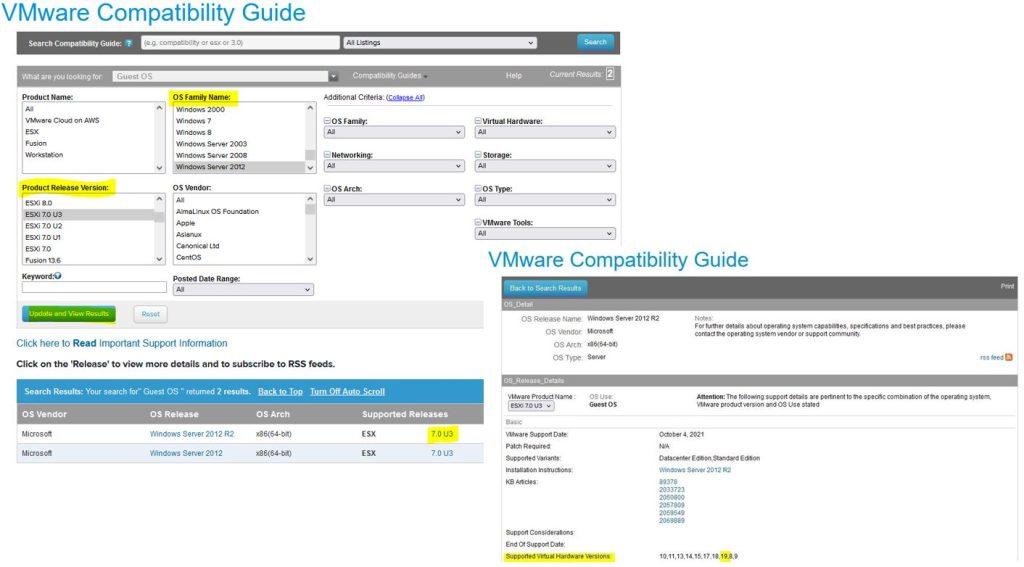Select Windows Server 2008 in OS Family Name list
The width and height of the screenshot is (1024, 567).
[239, 155]
